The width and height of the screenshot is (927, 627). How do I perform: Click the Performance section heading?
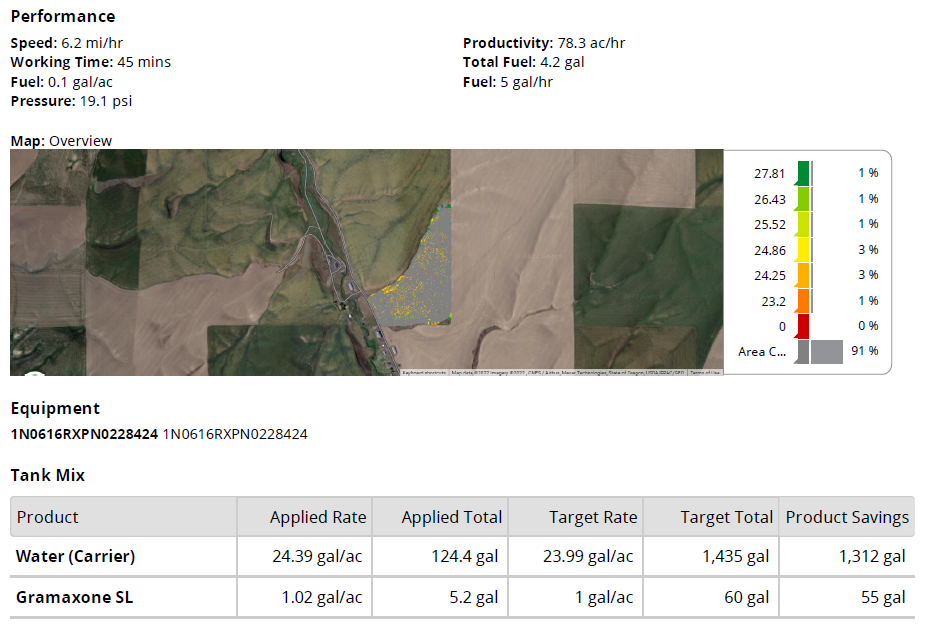tap(63, 17)
